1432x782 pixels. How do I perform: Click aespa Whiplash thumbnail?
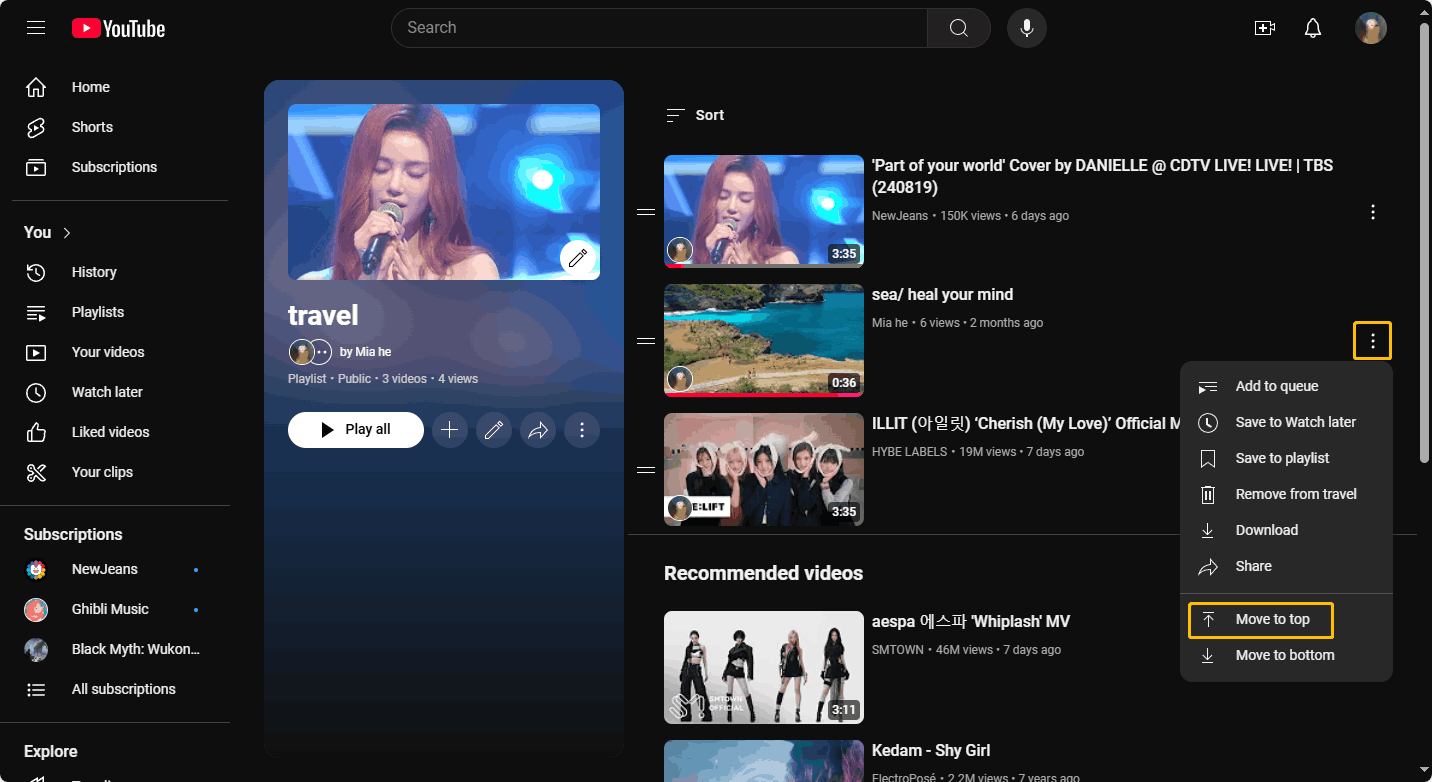764,667
